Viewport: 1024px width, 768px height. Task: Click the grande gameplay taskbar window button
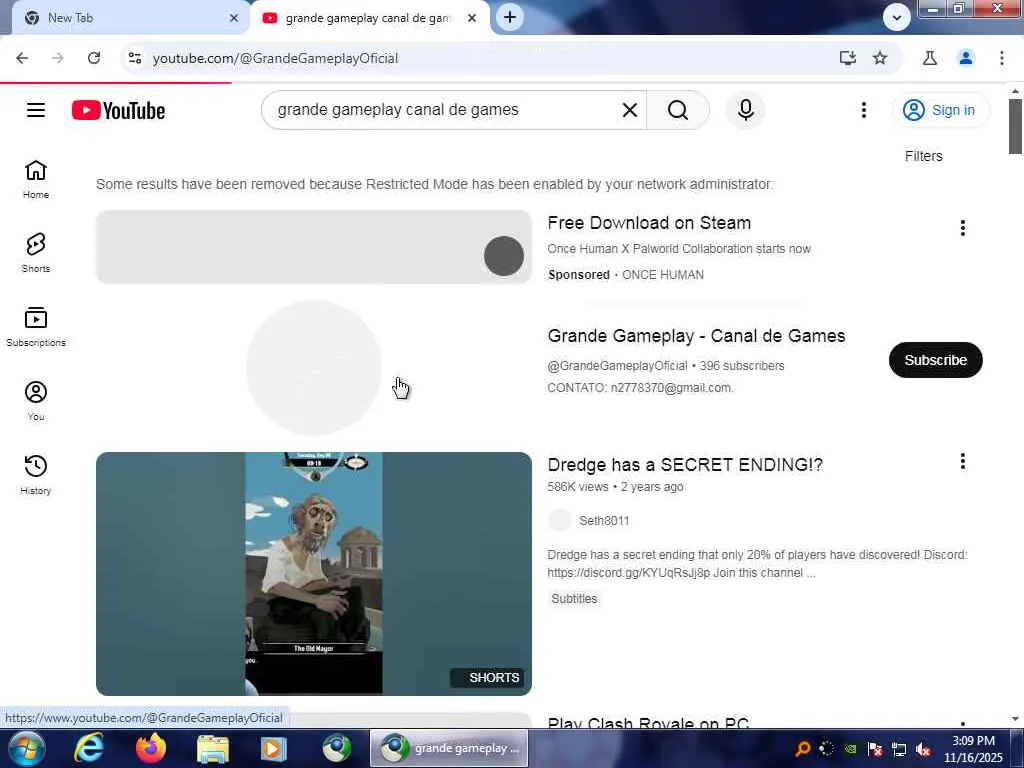pyautogui.click(x=449, y=748)
